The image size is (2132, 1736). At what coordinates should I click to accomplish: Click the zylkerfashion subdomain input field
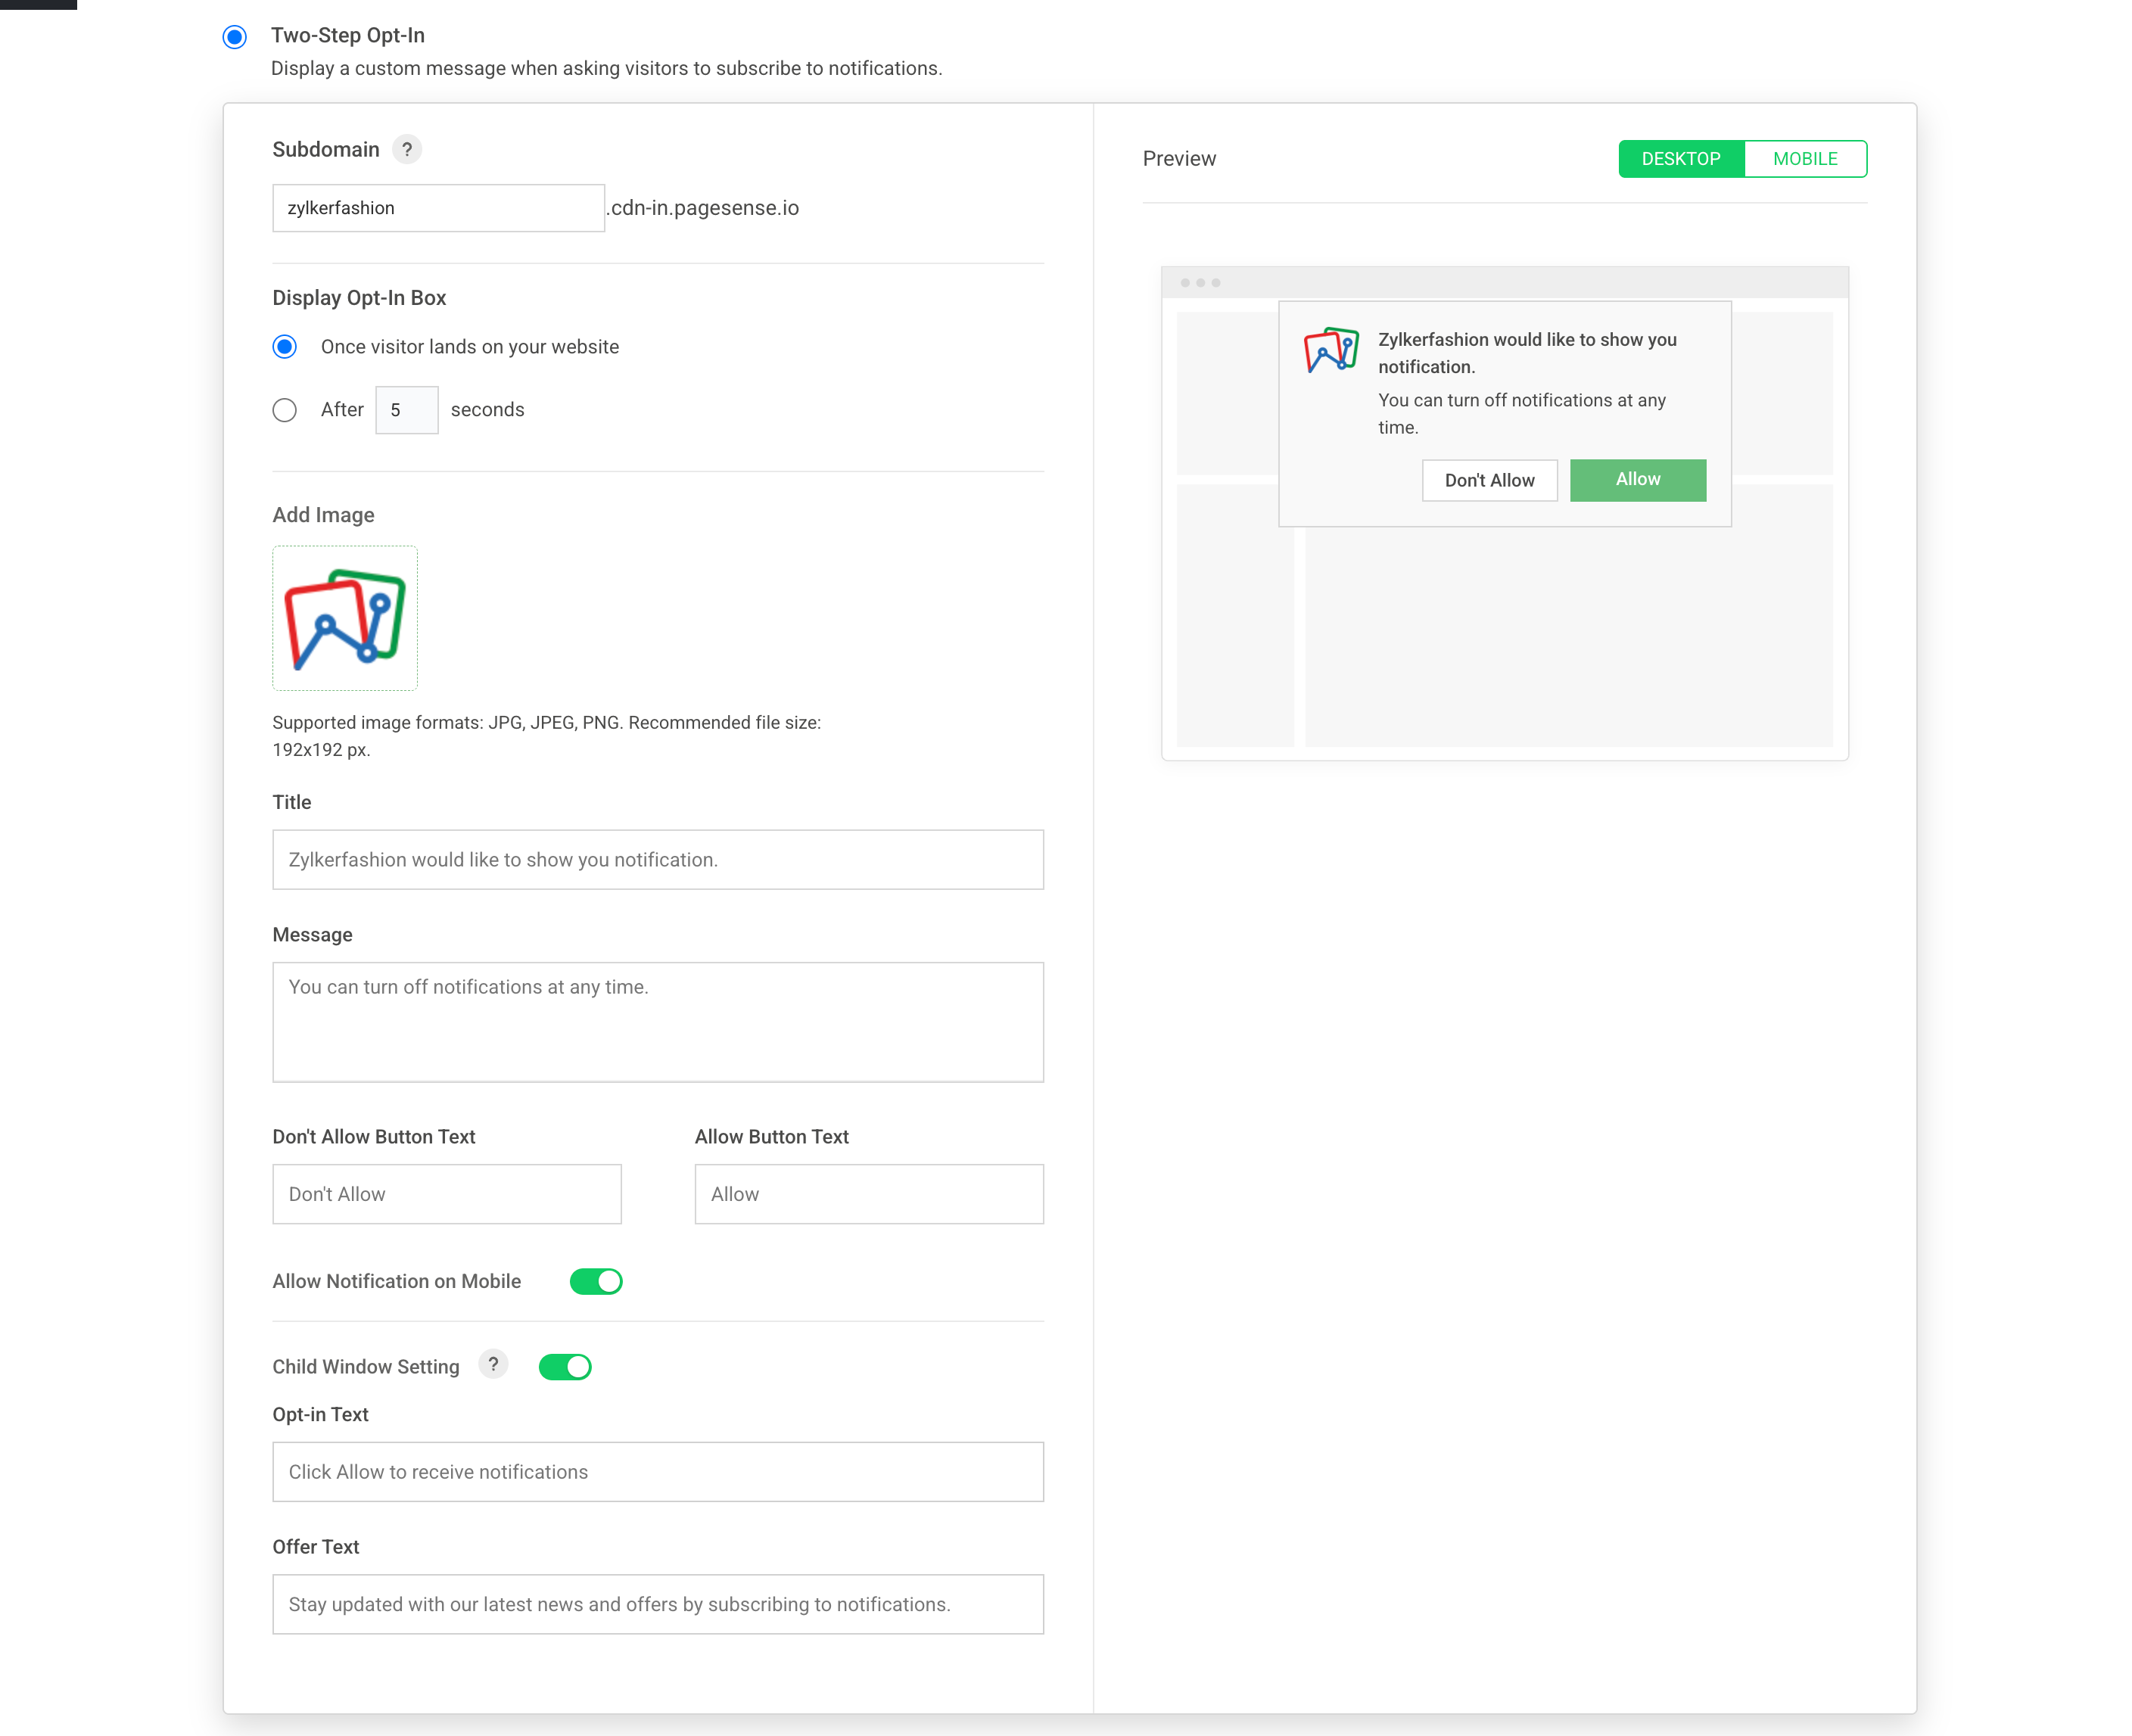[x=438, y=208]
